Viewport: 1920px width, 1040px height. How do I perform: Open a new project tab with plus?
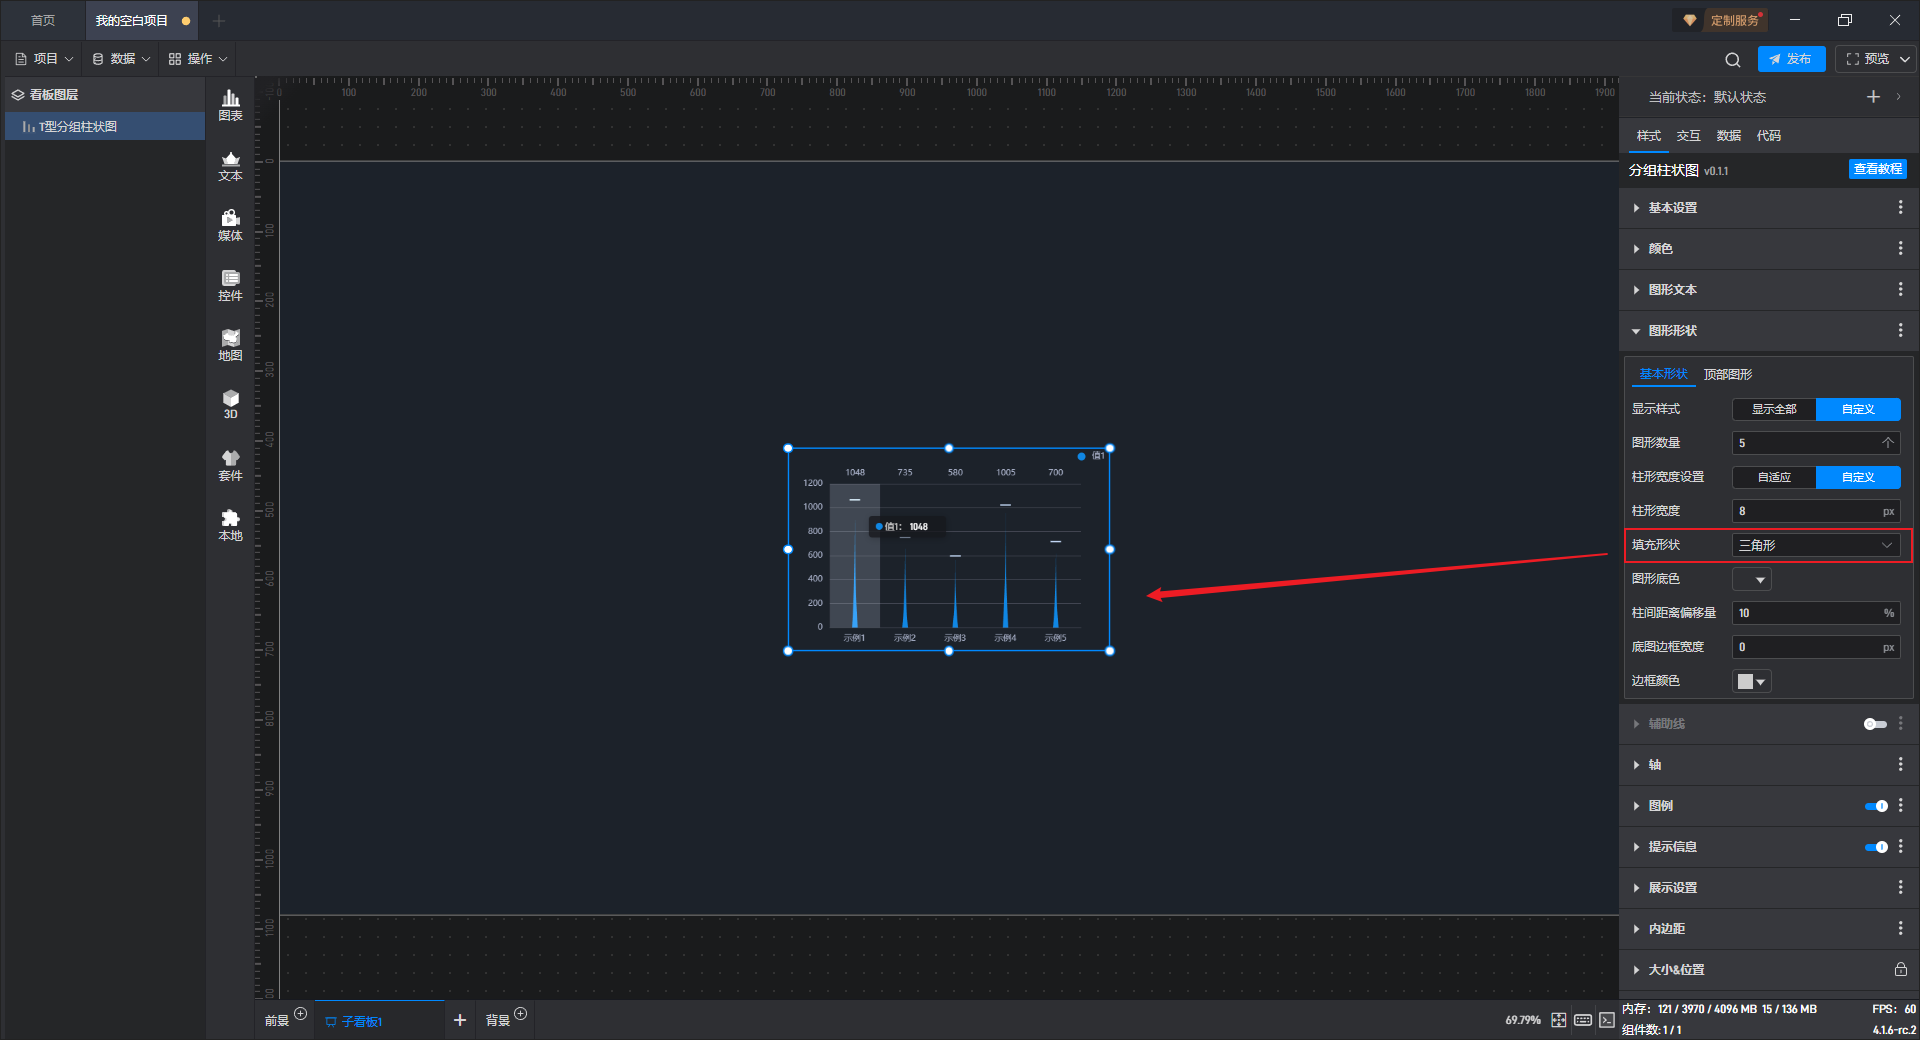[x=219, y=20]
